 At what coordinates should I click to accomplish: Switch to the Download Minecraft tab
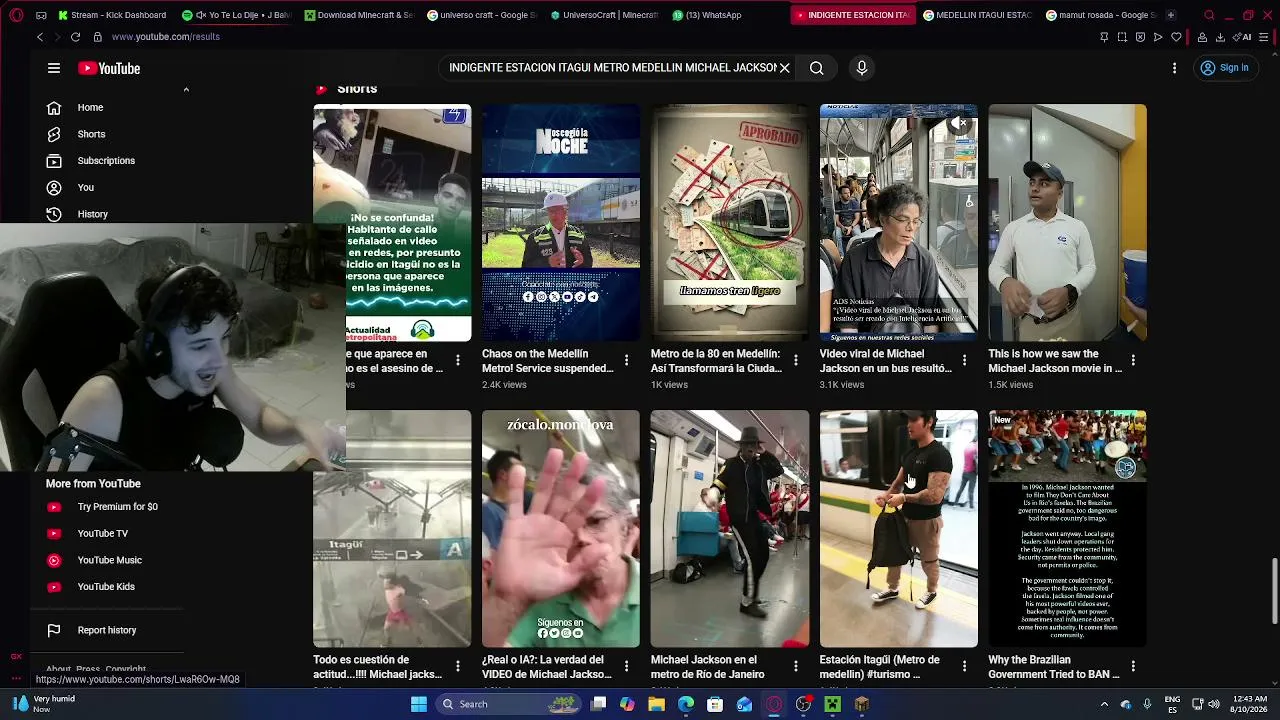[359, 15]
